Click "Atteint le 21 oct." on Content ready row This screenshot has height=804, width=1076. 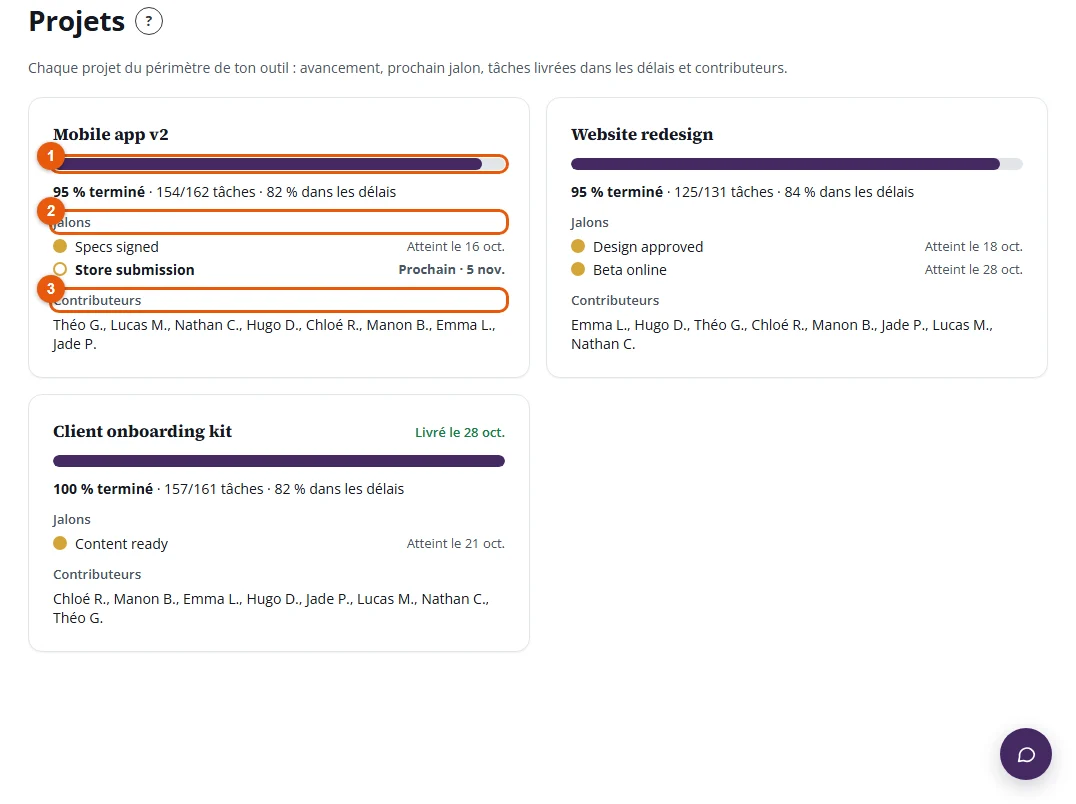click(456, 543)
